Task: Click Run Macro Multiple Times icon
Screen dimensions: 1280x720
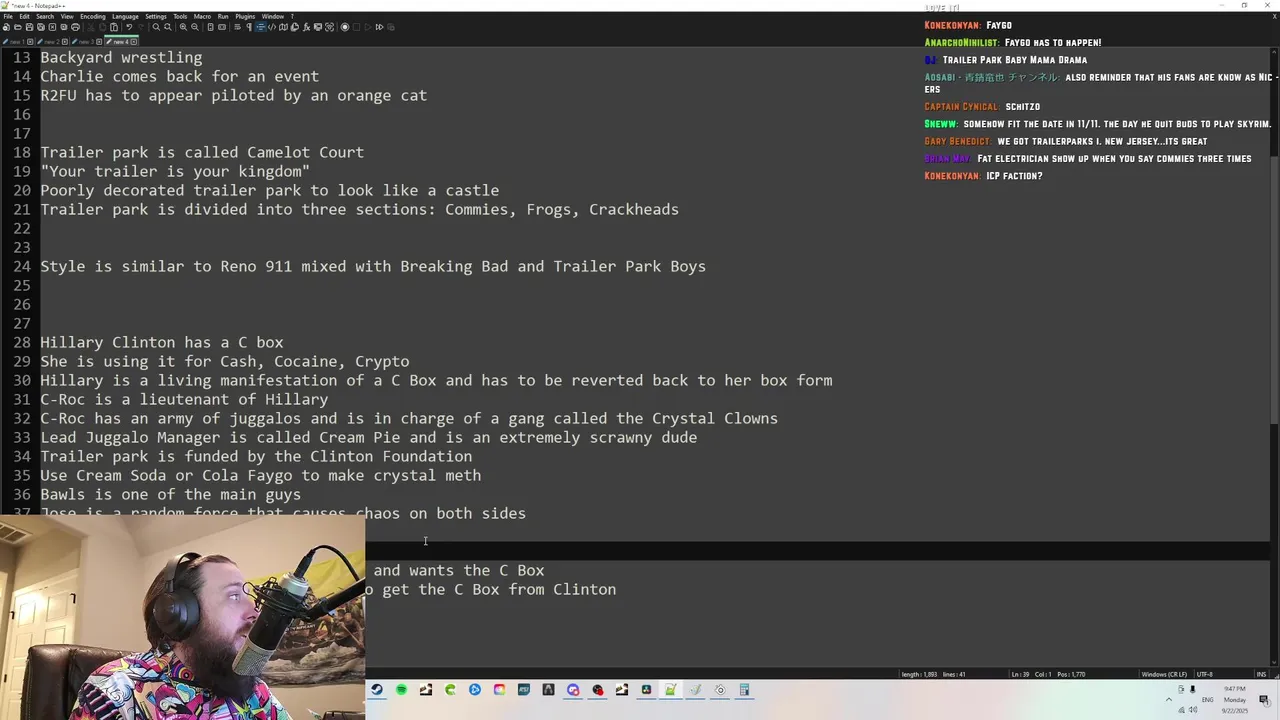Action: tap(379, 27)
